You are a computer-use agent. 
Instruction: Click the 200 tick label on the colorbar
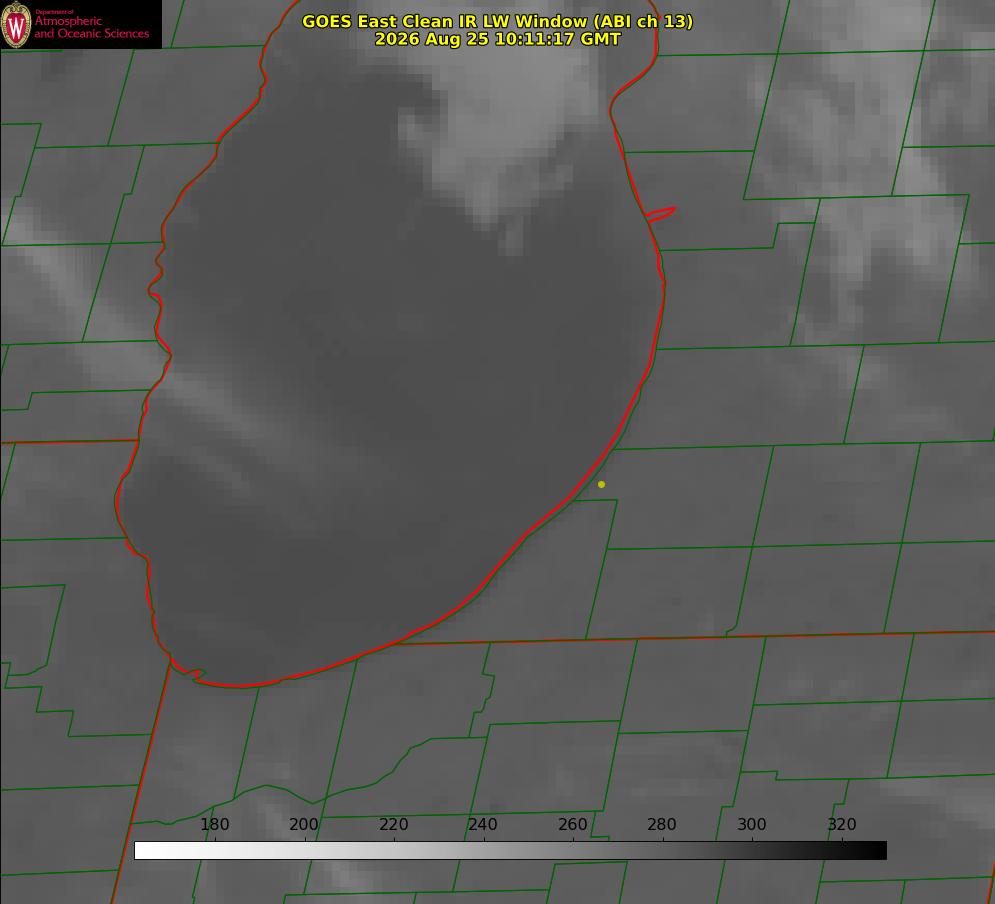(303, 824)
